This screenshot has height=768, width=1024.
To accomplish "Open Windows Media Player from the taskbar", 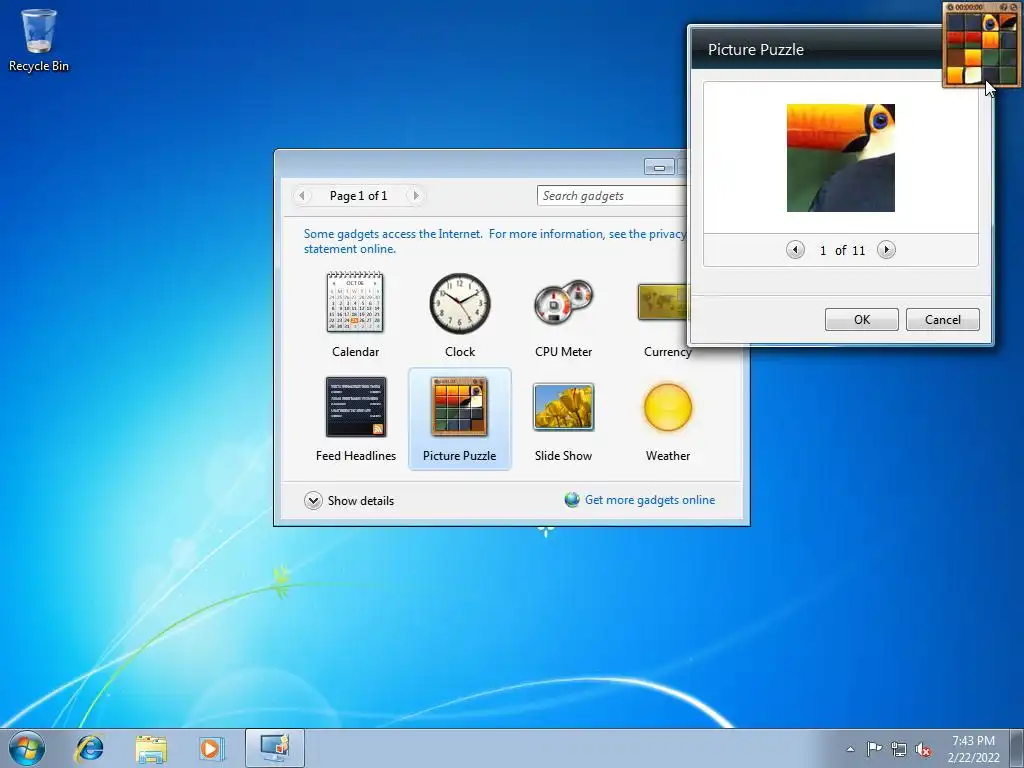I will click(211, 748).
